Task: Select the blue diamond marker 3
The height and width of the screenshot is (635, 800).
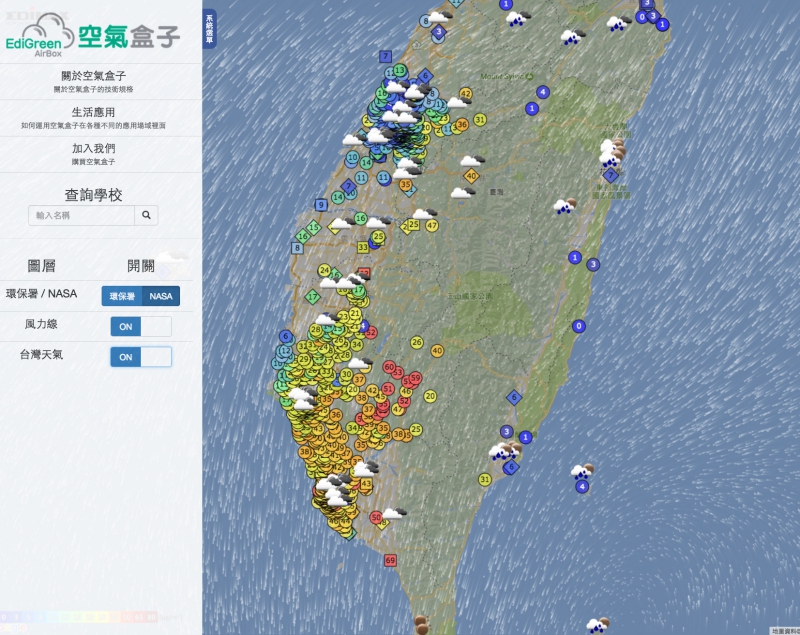Action: click(x=438, y=32)
